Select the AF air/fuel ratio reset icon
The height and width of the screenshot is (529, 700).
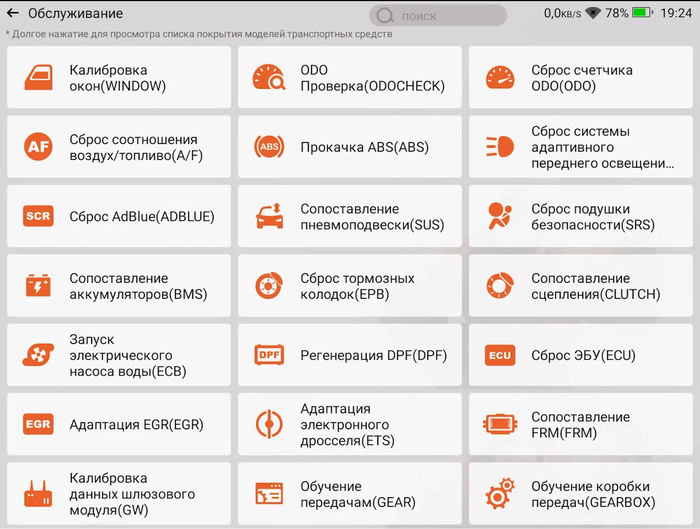pos(38,147)
